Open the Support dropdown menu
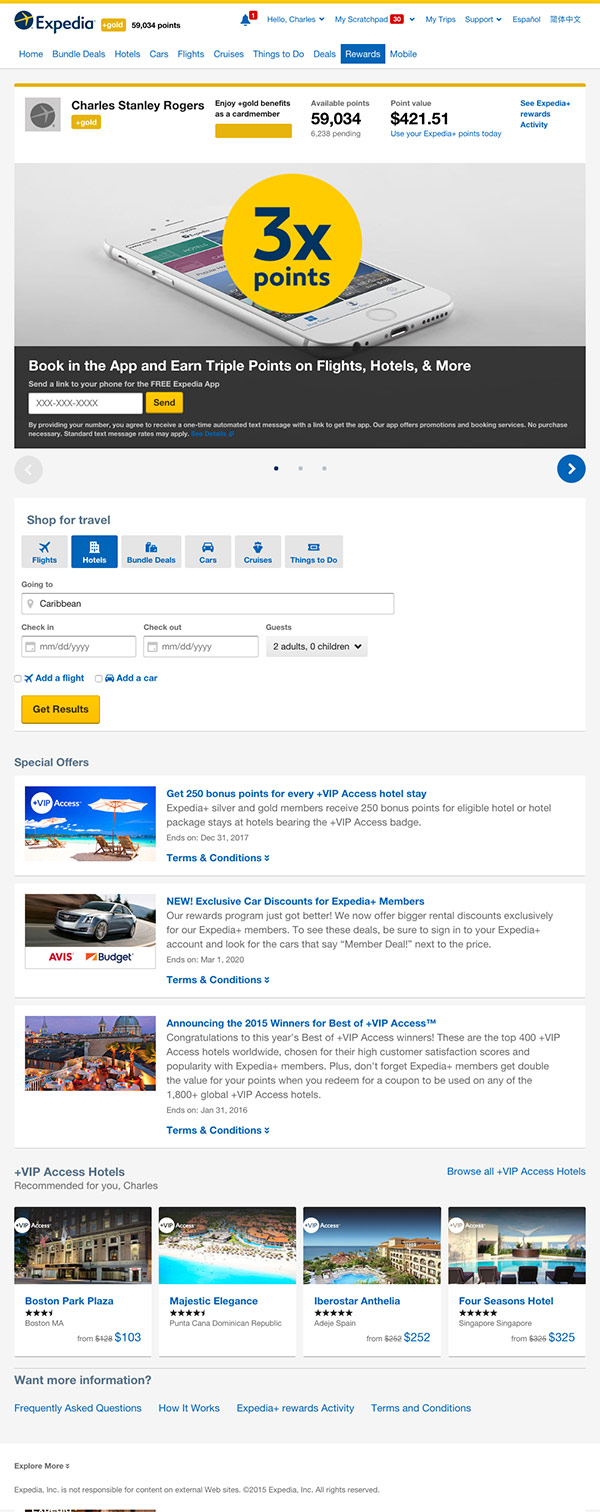Viewport: 600px width, 1512px height. (x=483, y=19)
